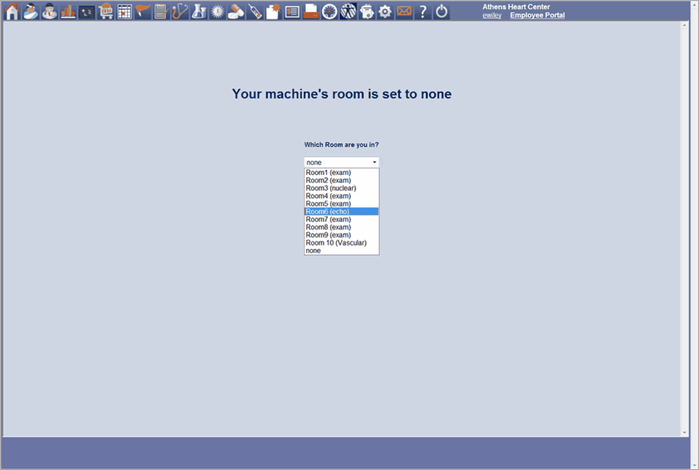The height and width of the screenshot is (470, 699).
Task: Open the lab flask icon
Action: [x=198, y=12]
